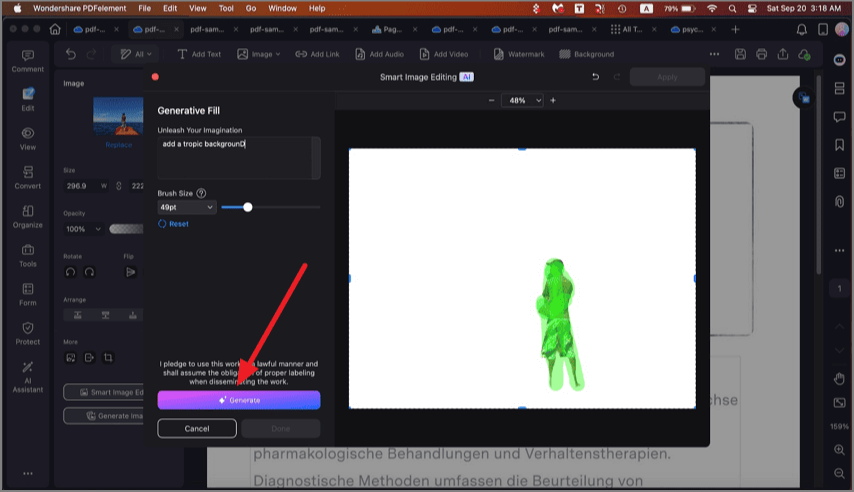Open the View menu
The height and width of the screenshot is (492, 854).
(198, 8)
